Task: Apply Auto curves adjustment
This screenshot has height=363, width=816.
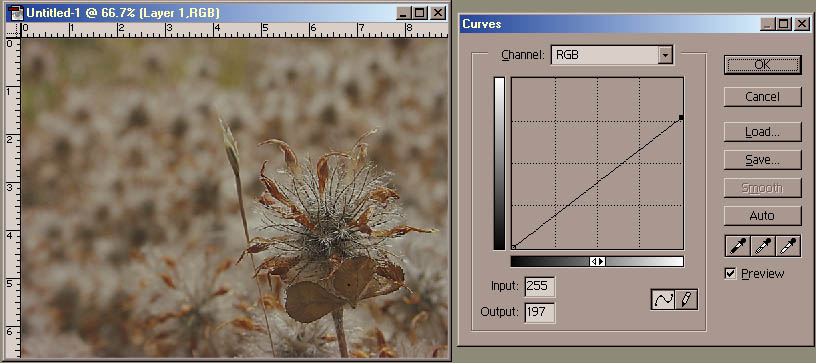Action: (762, 216)
